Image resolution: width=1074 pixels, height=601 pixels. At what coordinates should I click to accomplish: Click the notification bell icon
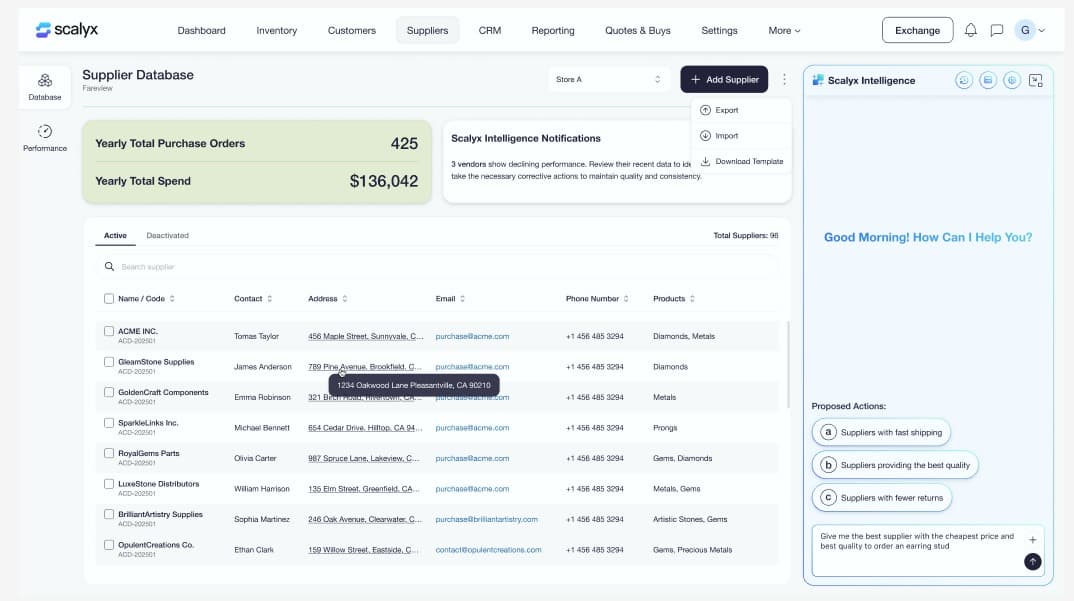pos(970,30)
